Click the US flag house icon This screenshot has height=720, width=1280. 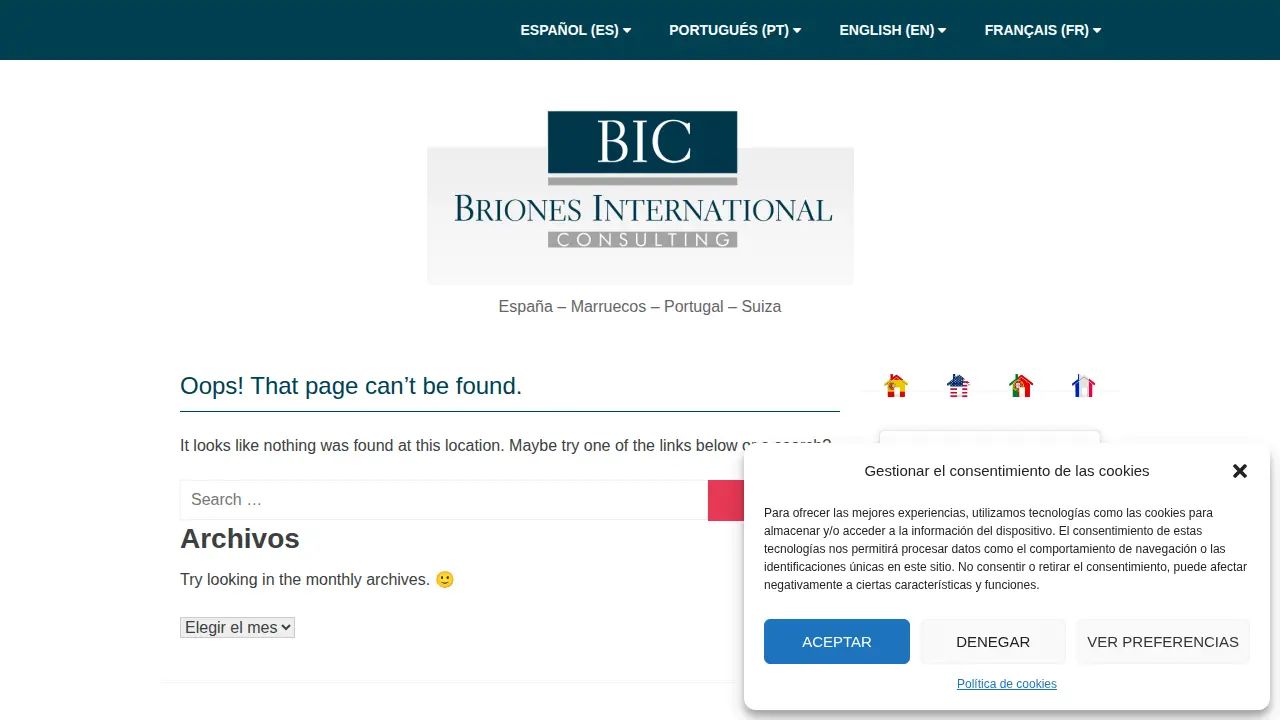(958, 386)
